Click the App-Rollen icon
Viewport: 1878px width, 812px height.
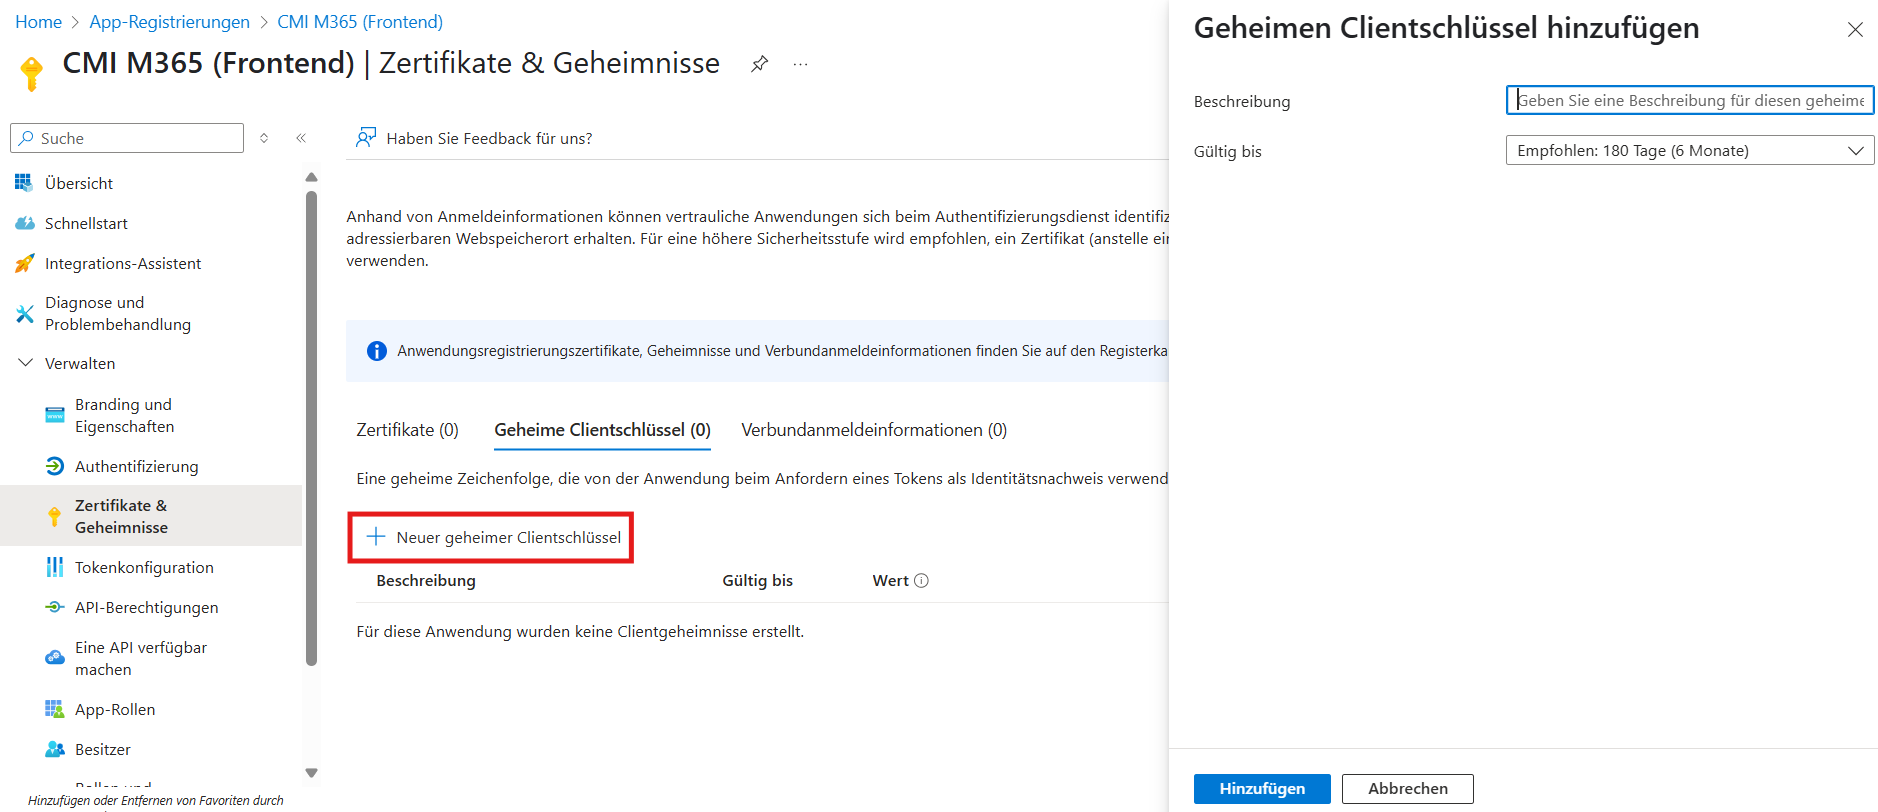click(55, 709)
